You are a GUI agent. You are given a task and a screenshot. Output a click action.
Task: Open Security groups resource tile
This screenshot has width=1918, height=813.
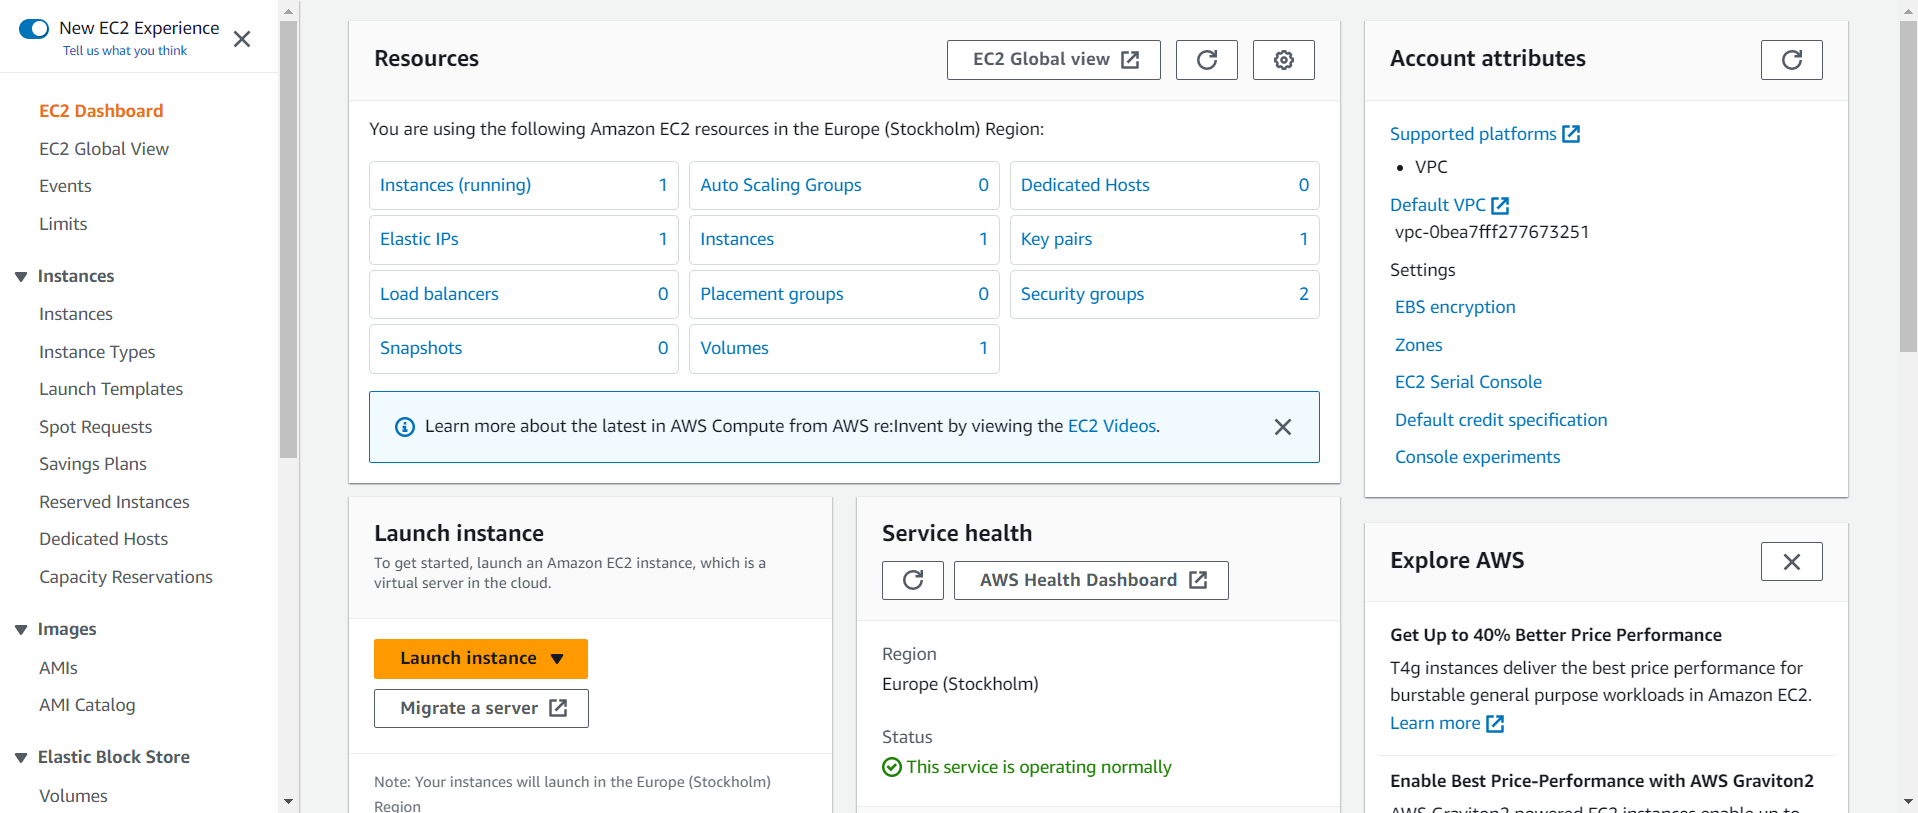[1165, 295]
